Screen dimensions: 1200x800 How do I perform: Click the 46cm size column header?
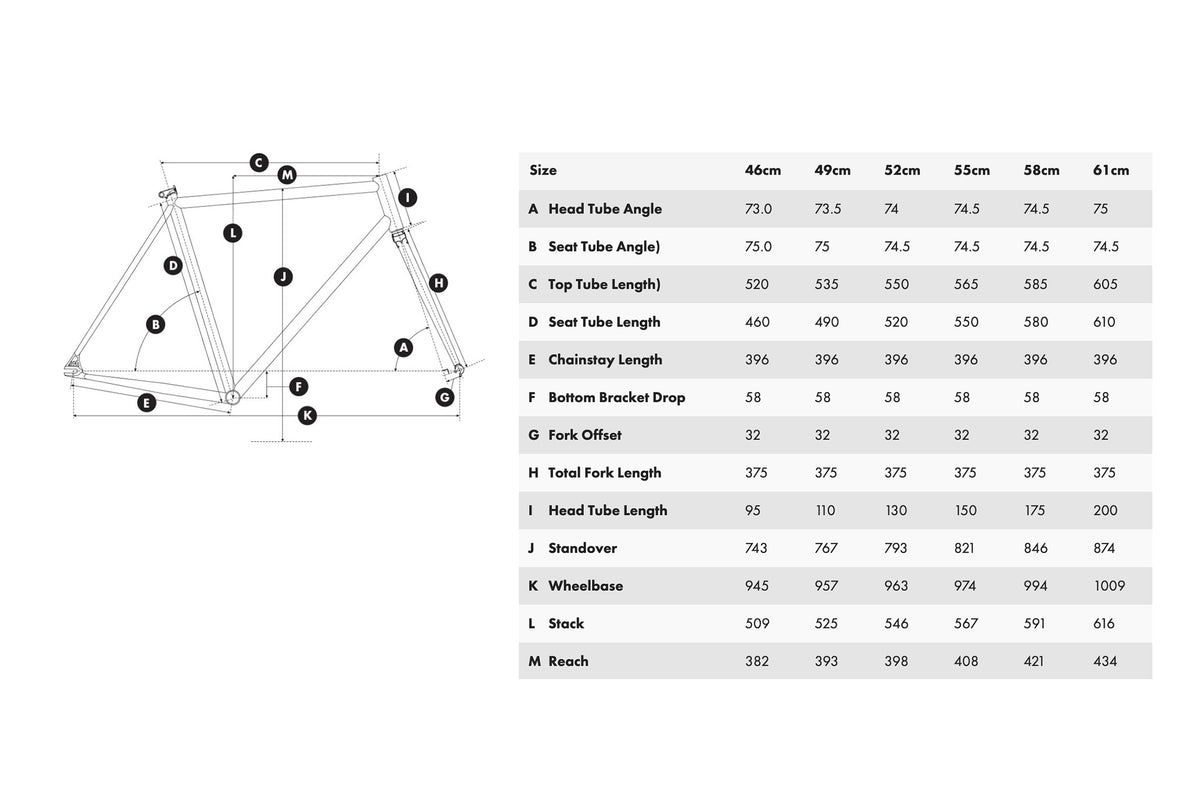(x=761, y=170)
